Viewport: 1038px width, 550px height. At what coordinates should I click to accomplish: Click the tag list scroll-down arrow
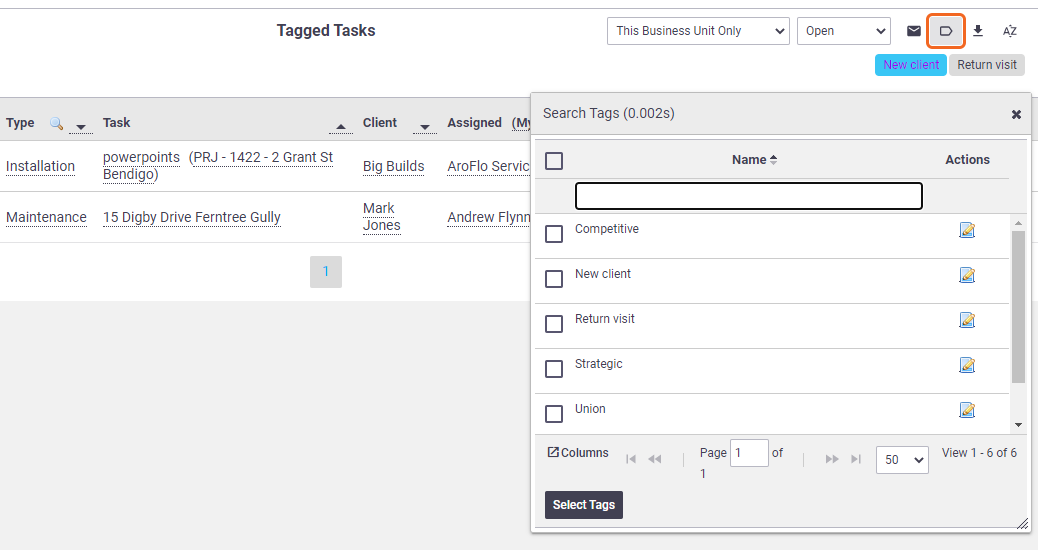pos(1018,425)
